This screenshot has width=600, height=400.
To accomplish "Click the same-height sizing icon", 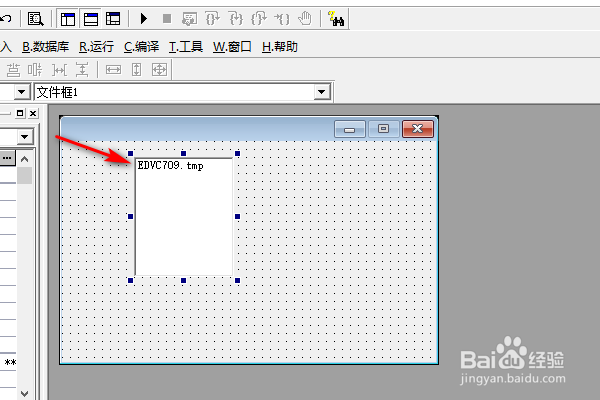I will click(137, 70).
